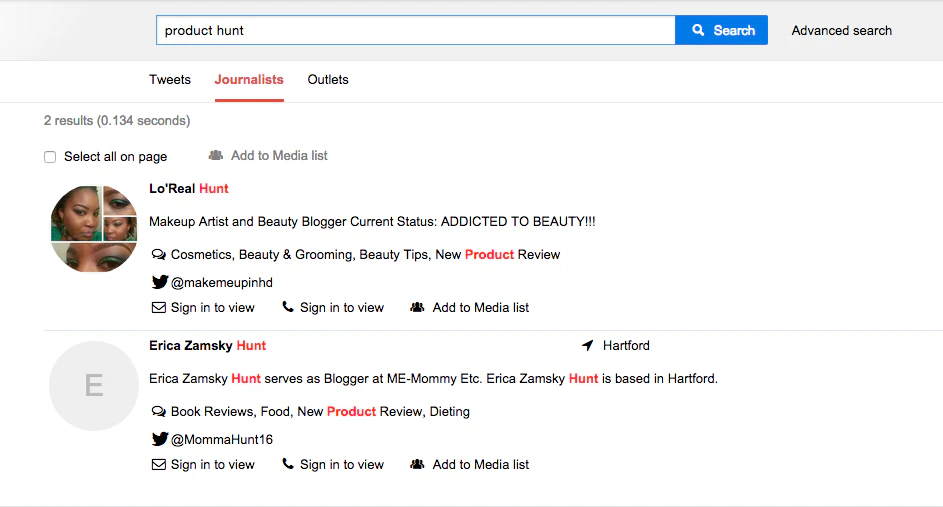Open the @makemeupinhd Twitter handle
943x507 pixels.
[x=221, y=282]
